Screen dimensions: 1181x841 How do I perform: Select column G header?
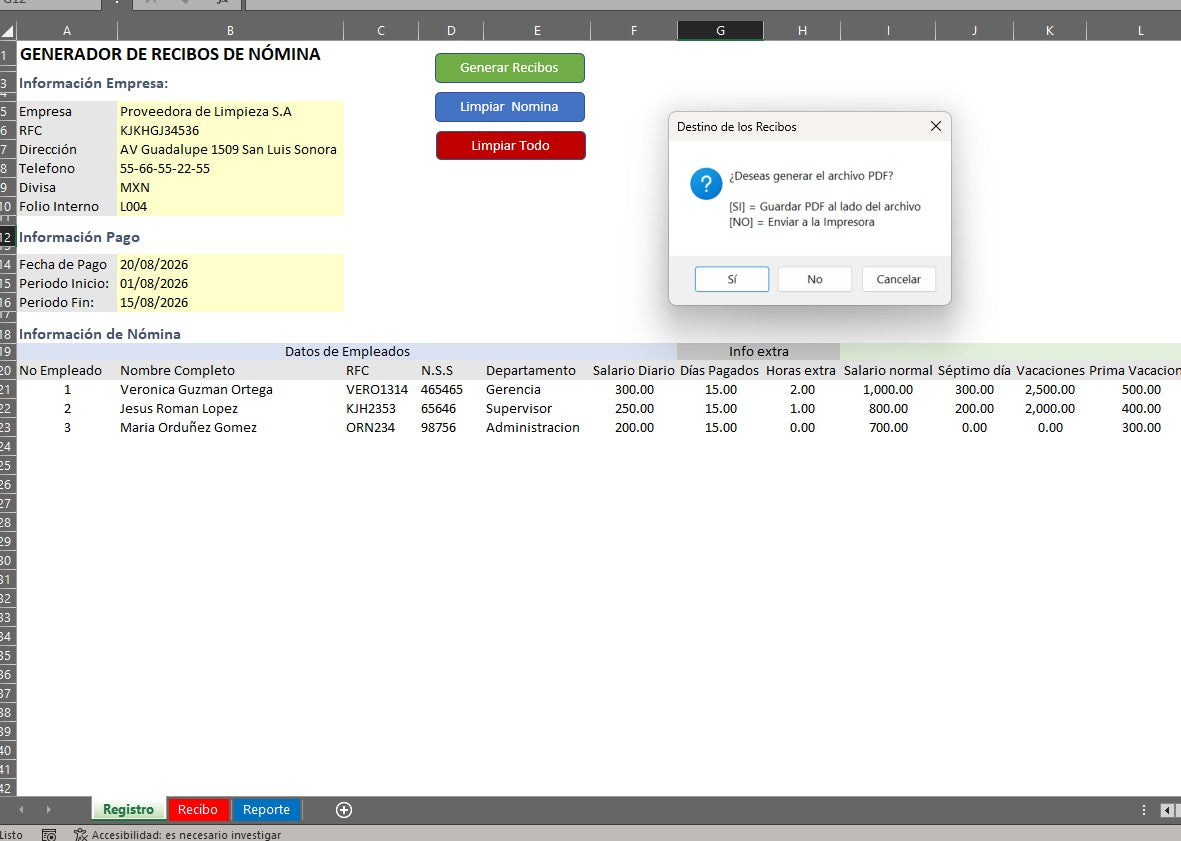pos(720,31)
